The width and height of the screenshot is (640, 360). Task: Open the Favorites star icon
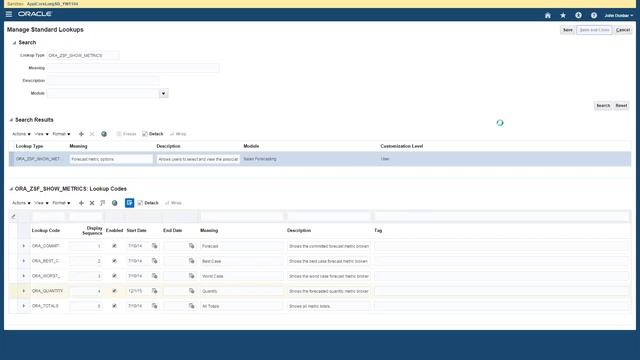click(563, 16)
